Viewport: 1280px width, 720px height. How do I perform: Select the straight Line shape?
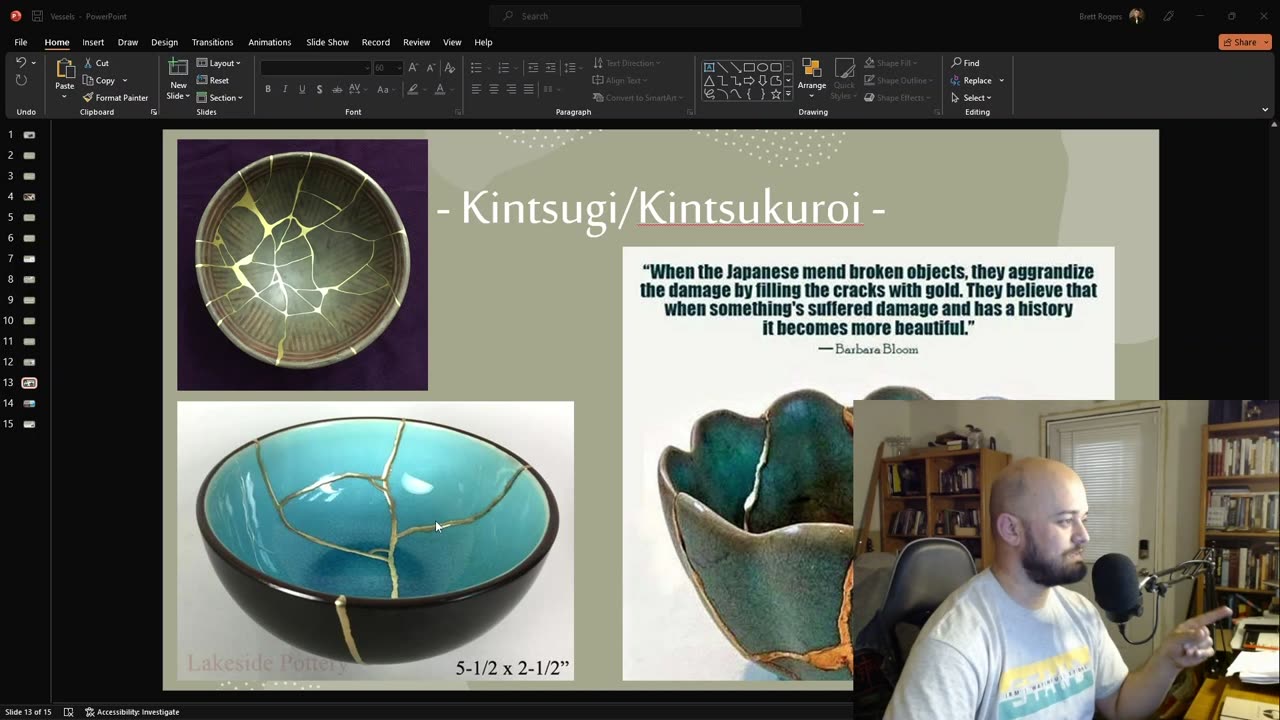722,67
